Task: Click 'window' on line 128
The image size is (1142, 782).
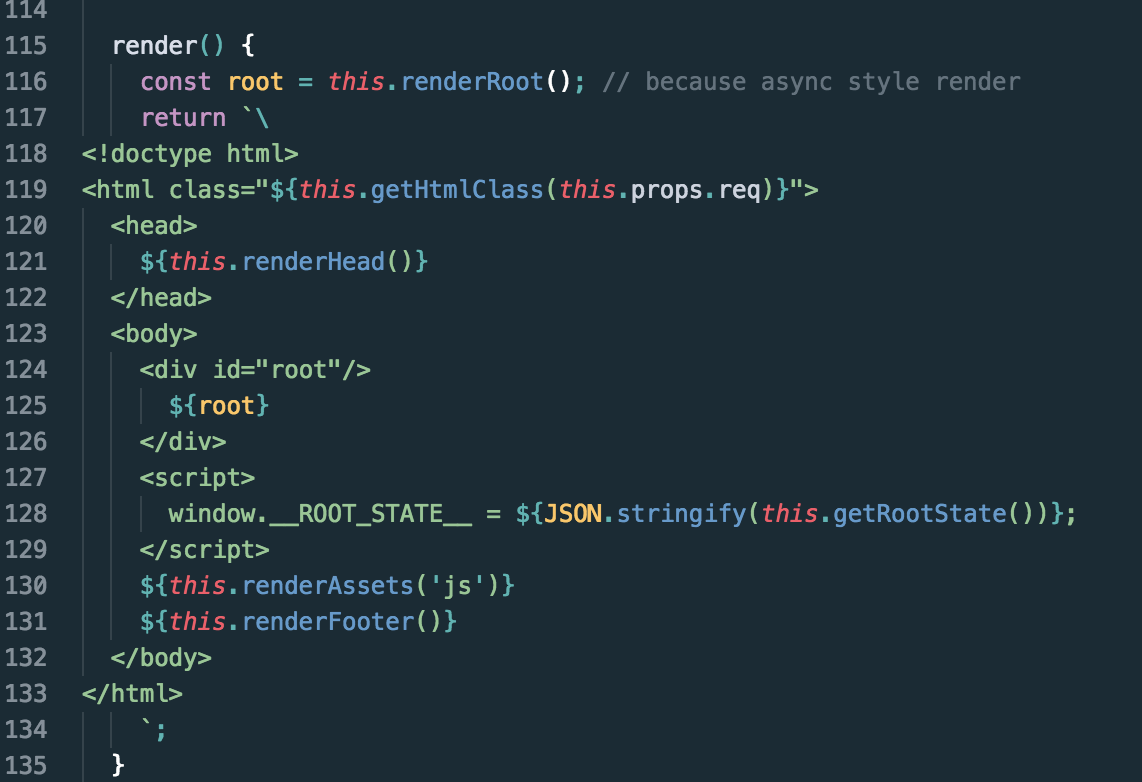Action: 212,514
